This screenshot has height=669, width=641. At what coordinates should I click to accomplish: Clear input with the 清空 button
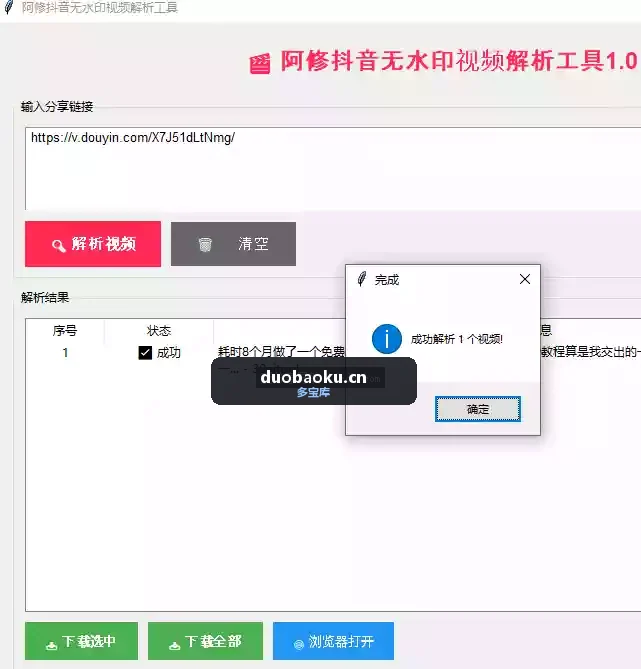[x=233, y=244]
